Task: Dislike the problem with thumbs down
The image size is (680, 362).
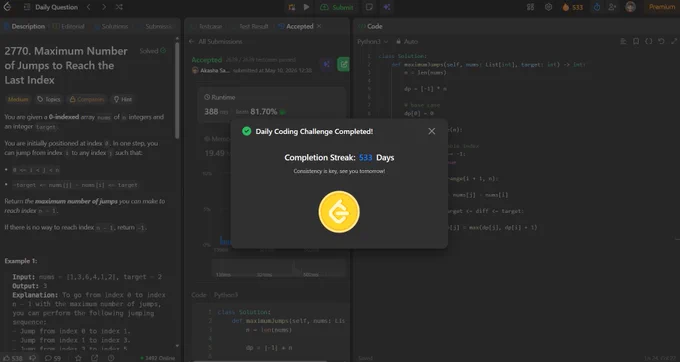Action: (33, 358)
